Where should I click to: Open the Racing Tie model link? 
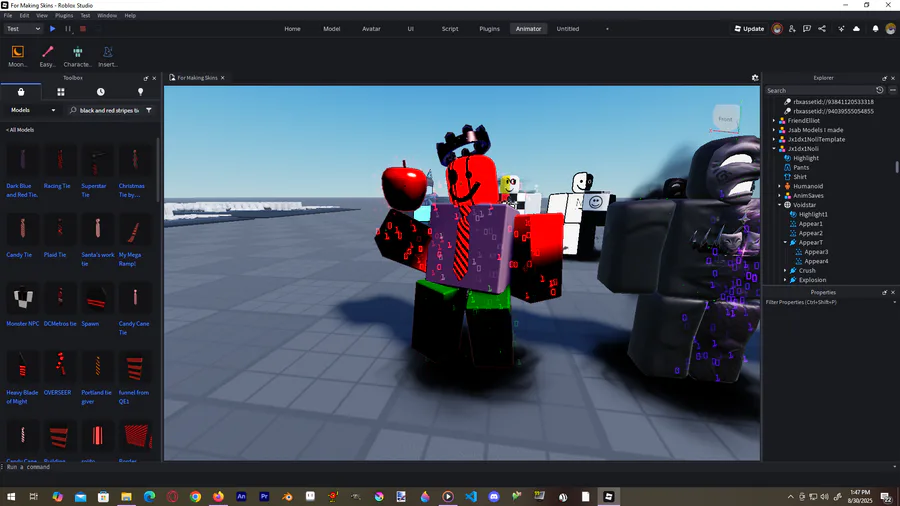(x=57, y=186)
